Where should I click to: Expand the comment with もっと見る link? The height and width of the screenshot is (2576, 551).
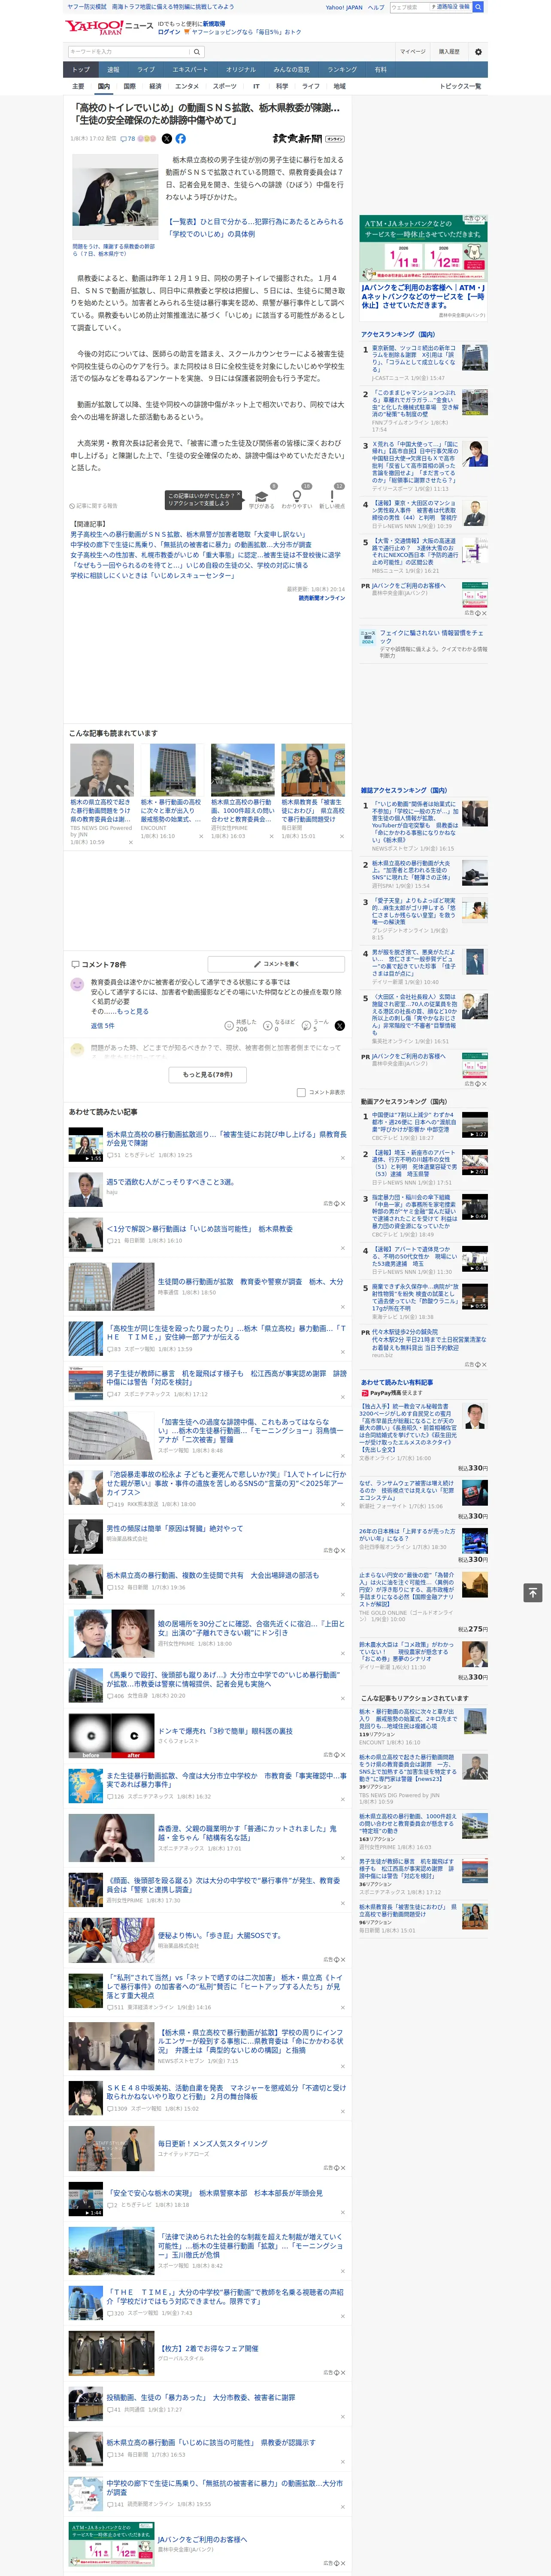point(133,1011)
